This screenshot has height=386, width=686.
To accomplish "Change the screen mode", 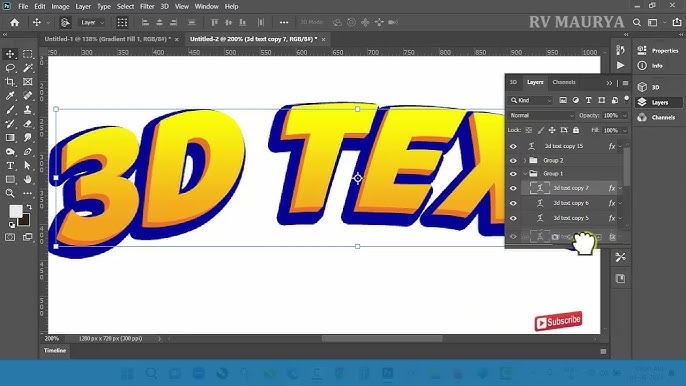I will (x=28, y=237).
